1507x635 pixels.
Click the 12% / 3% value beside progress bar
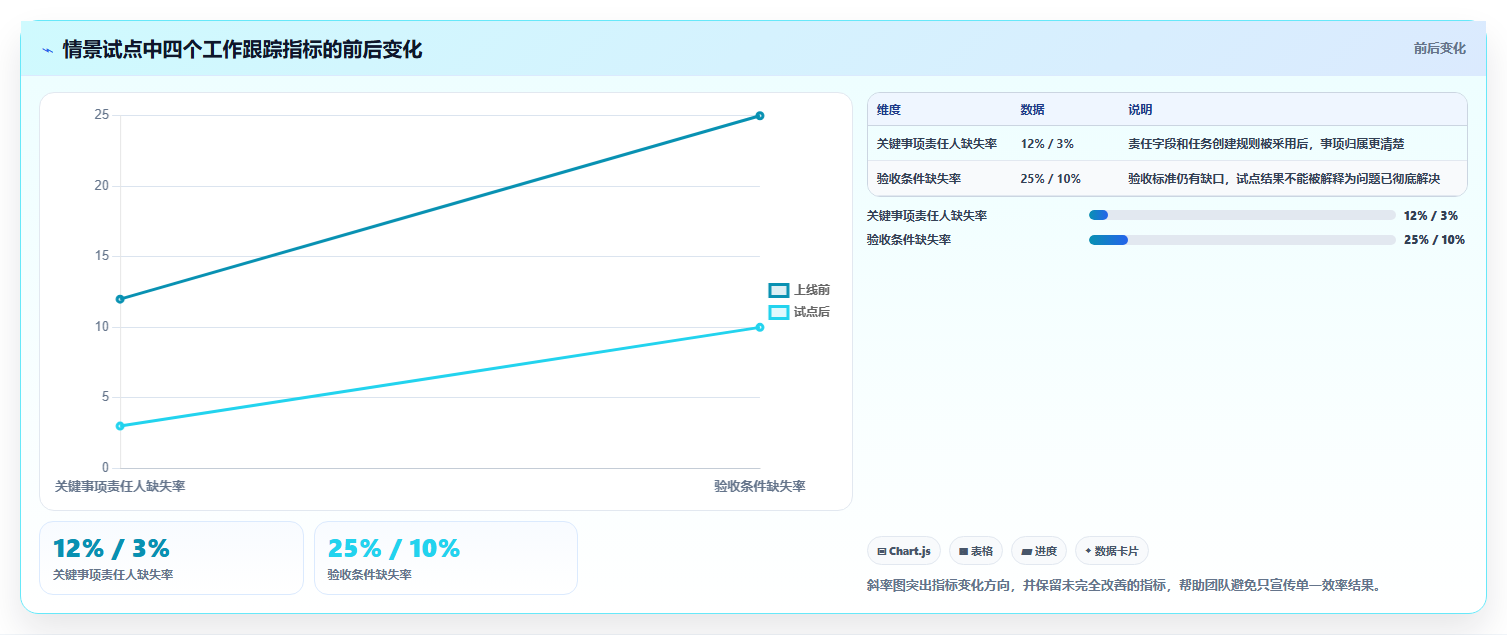1431,215
